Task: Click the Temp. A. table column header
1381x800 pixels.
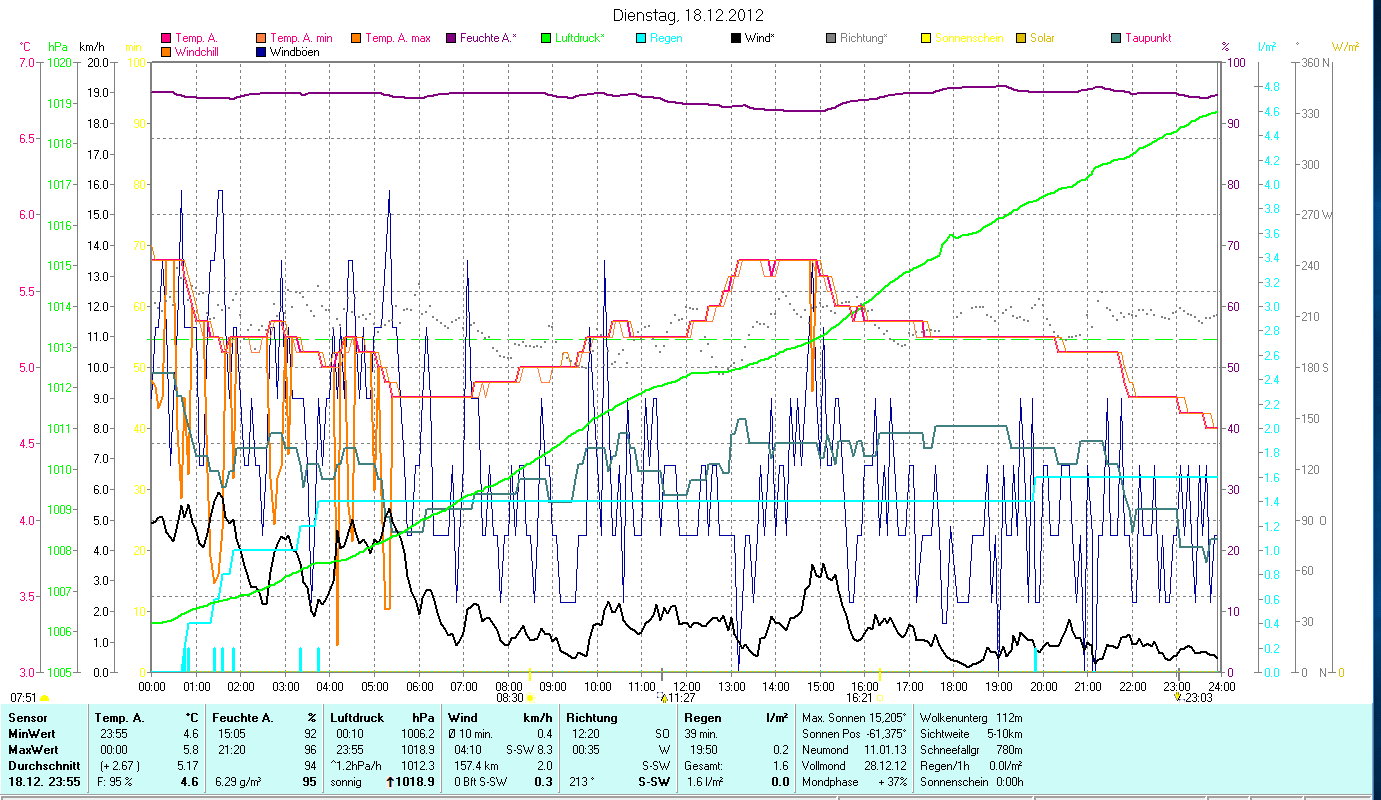Action: (119, 718)
